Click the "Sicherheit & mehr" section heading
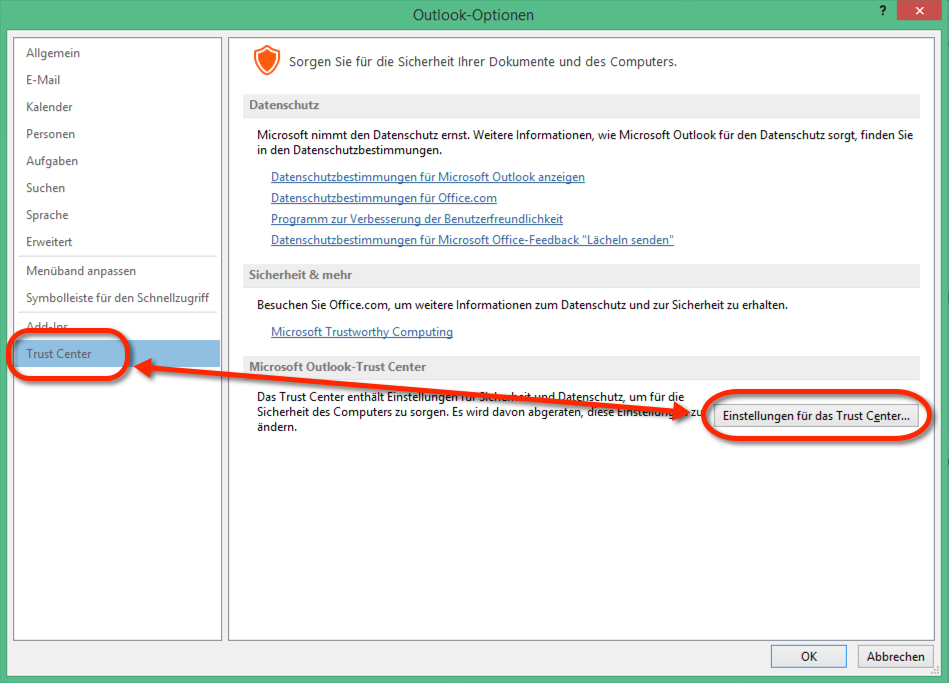Viewport: 949px width, 683px height. click(x=300, y=275)
